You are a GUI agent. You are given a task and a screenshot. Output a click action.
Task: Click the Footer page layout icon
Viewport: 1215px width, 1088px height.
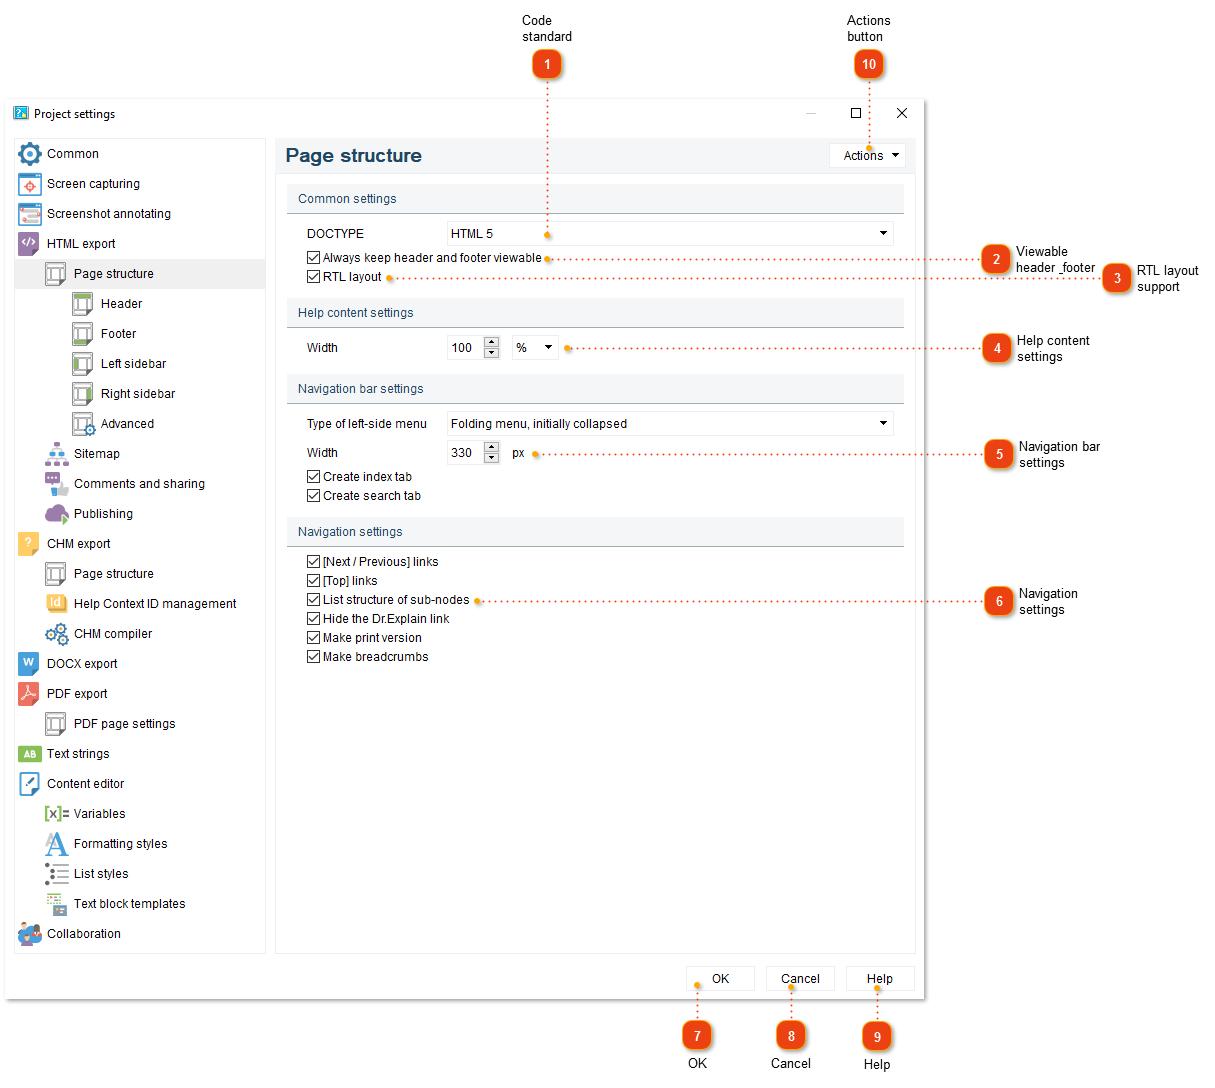pyautogui.click(x=83, y=334)
